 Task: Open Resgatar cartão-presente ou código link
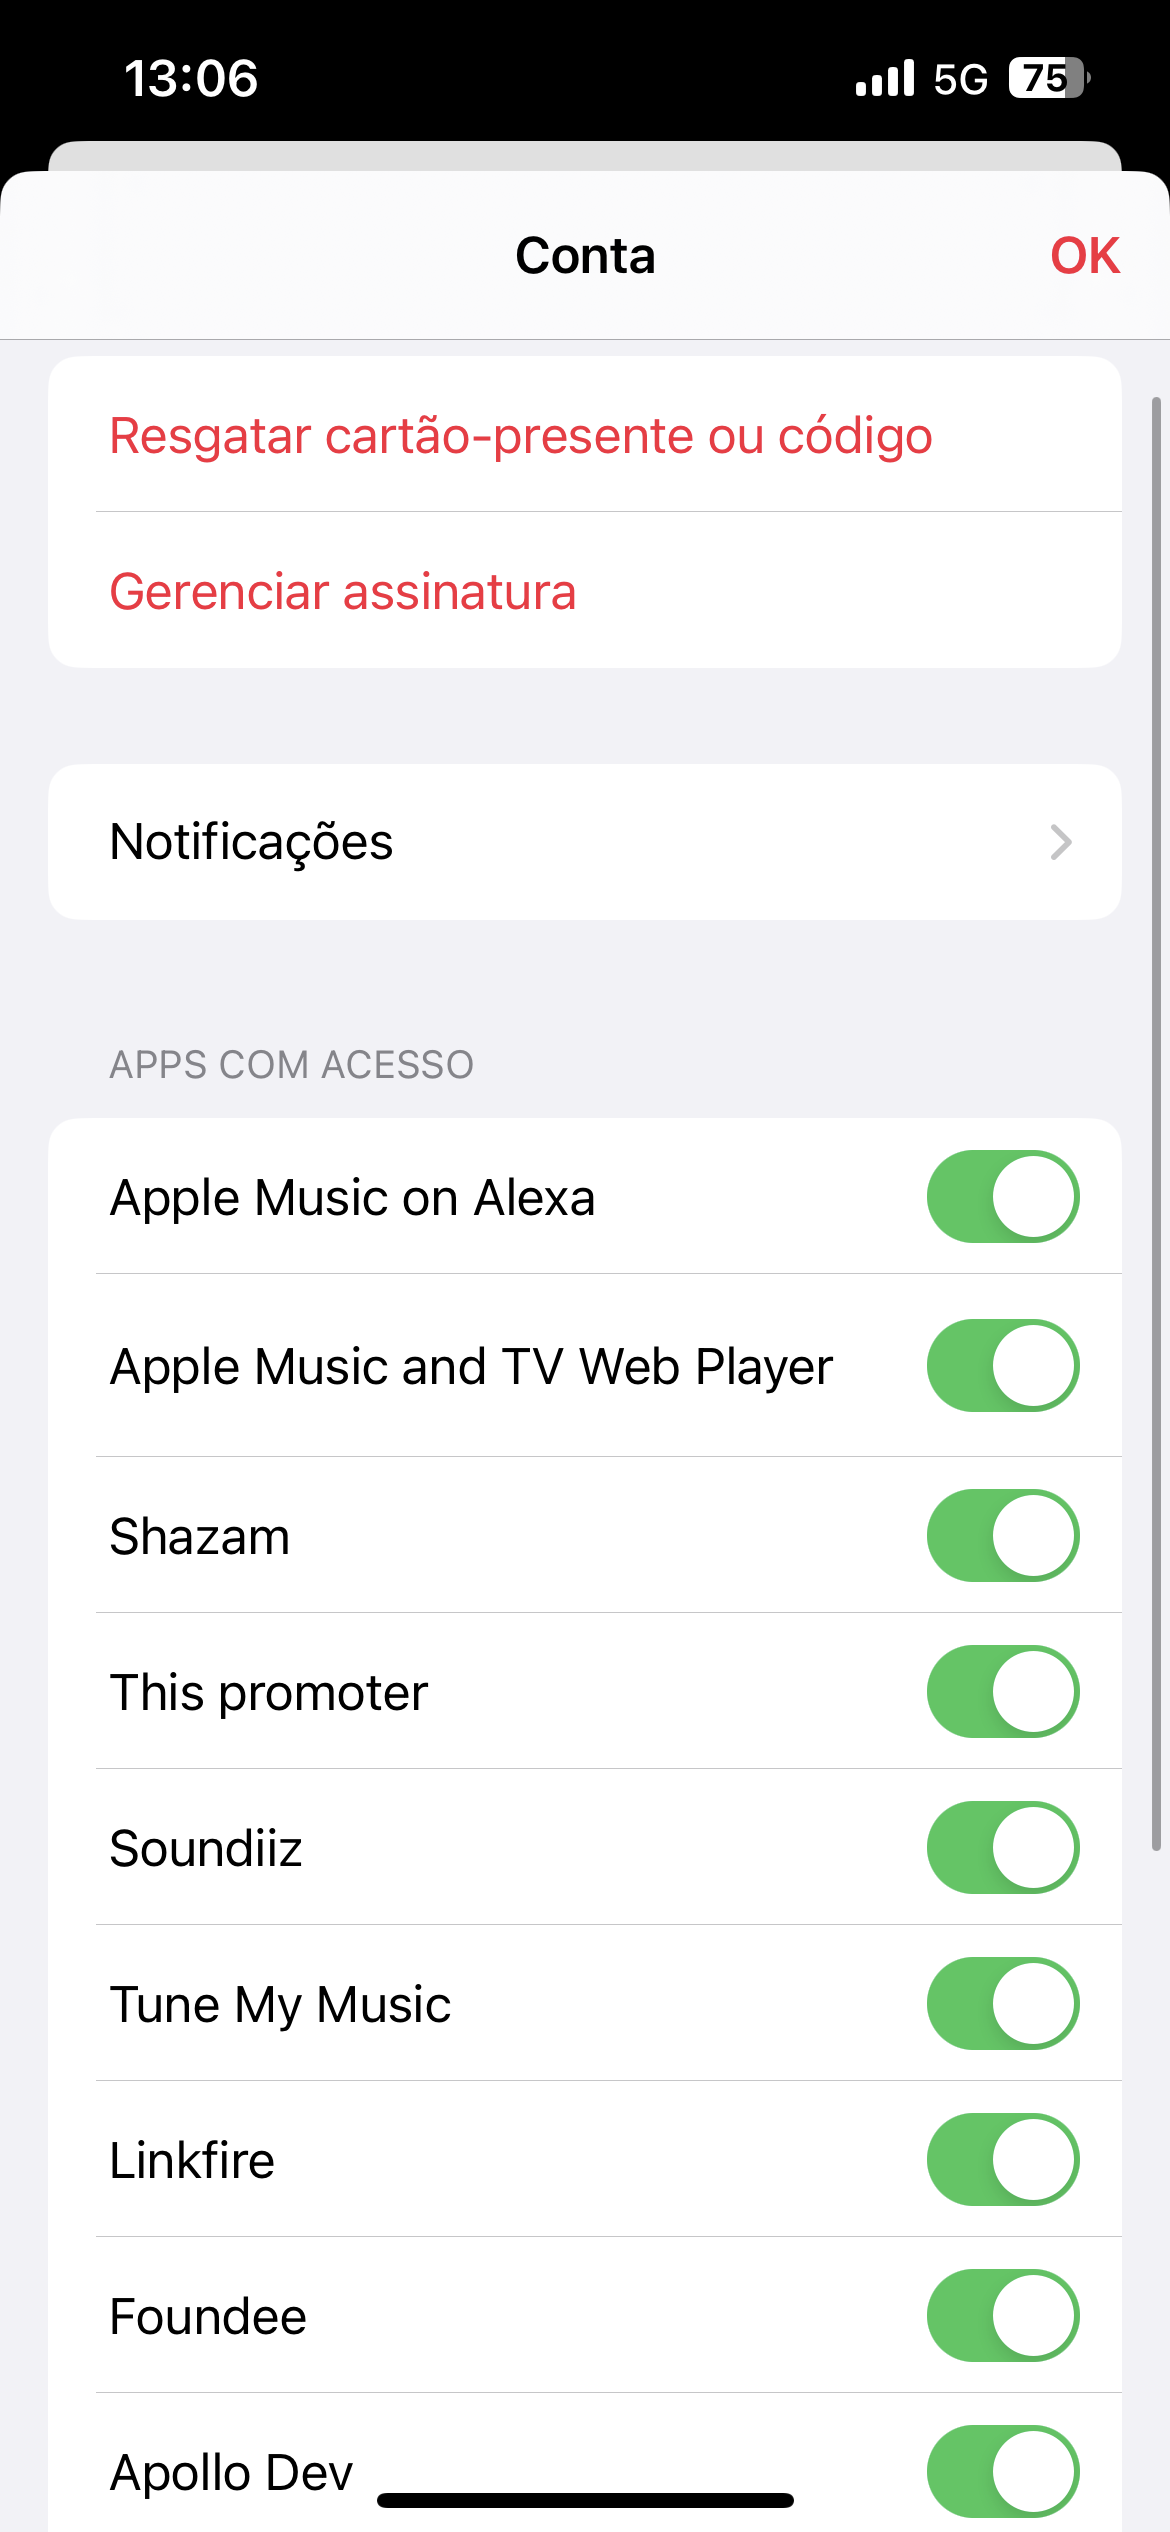click(x=520, y=436)
